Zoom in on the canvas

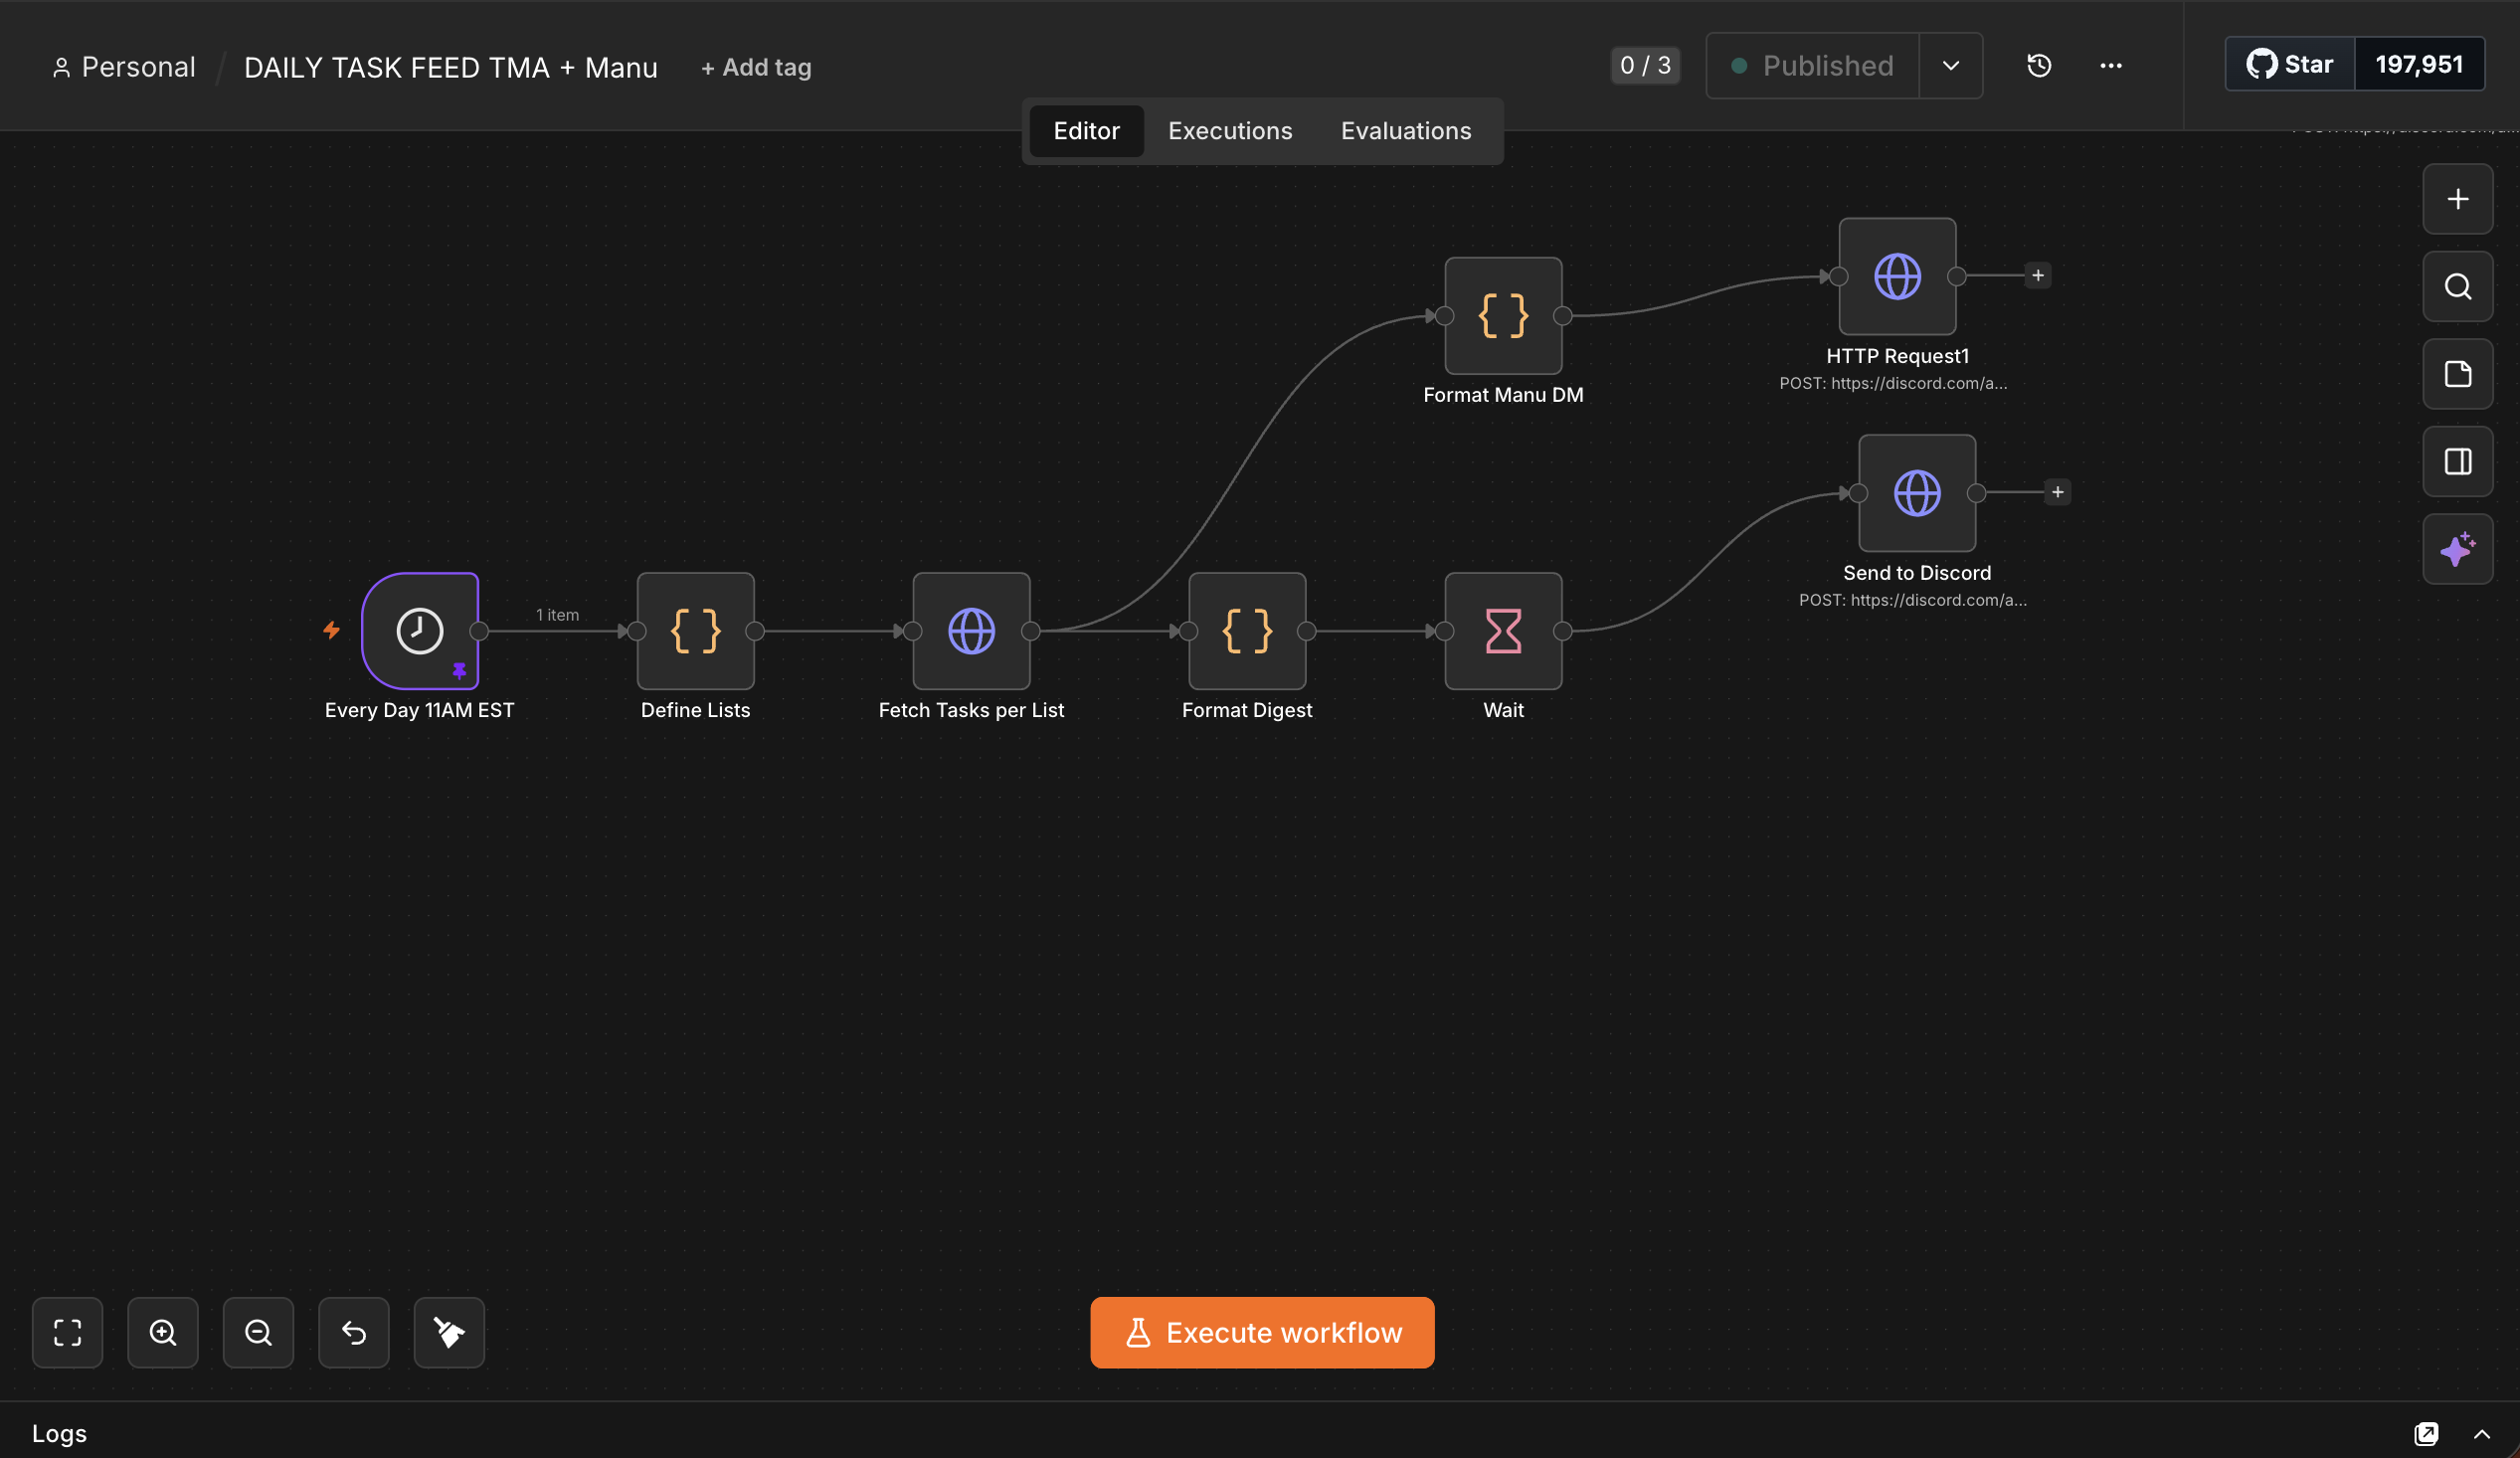163,1333
